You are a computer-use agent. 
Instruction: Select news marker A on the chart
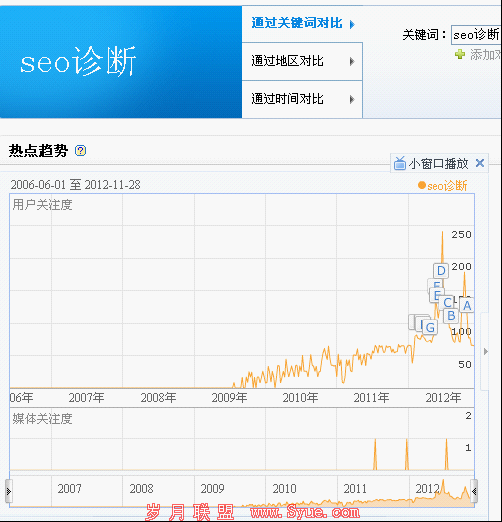pos(467,305)
